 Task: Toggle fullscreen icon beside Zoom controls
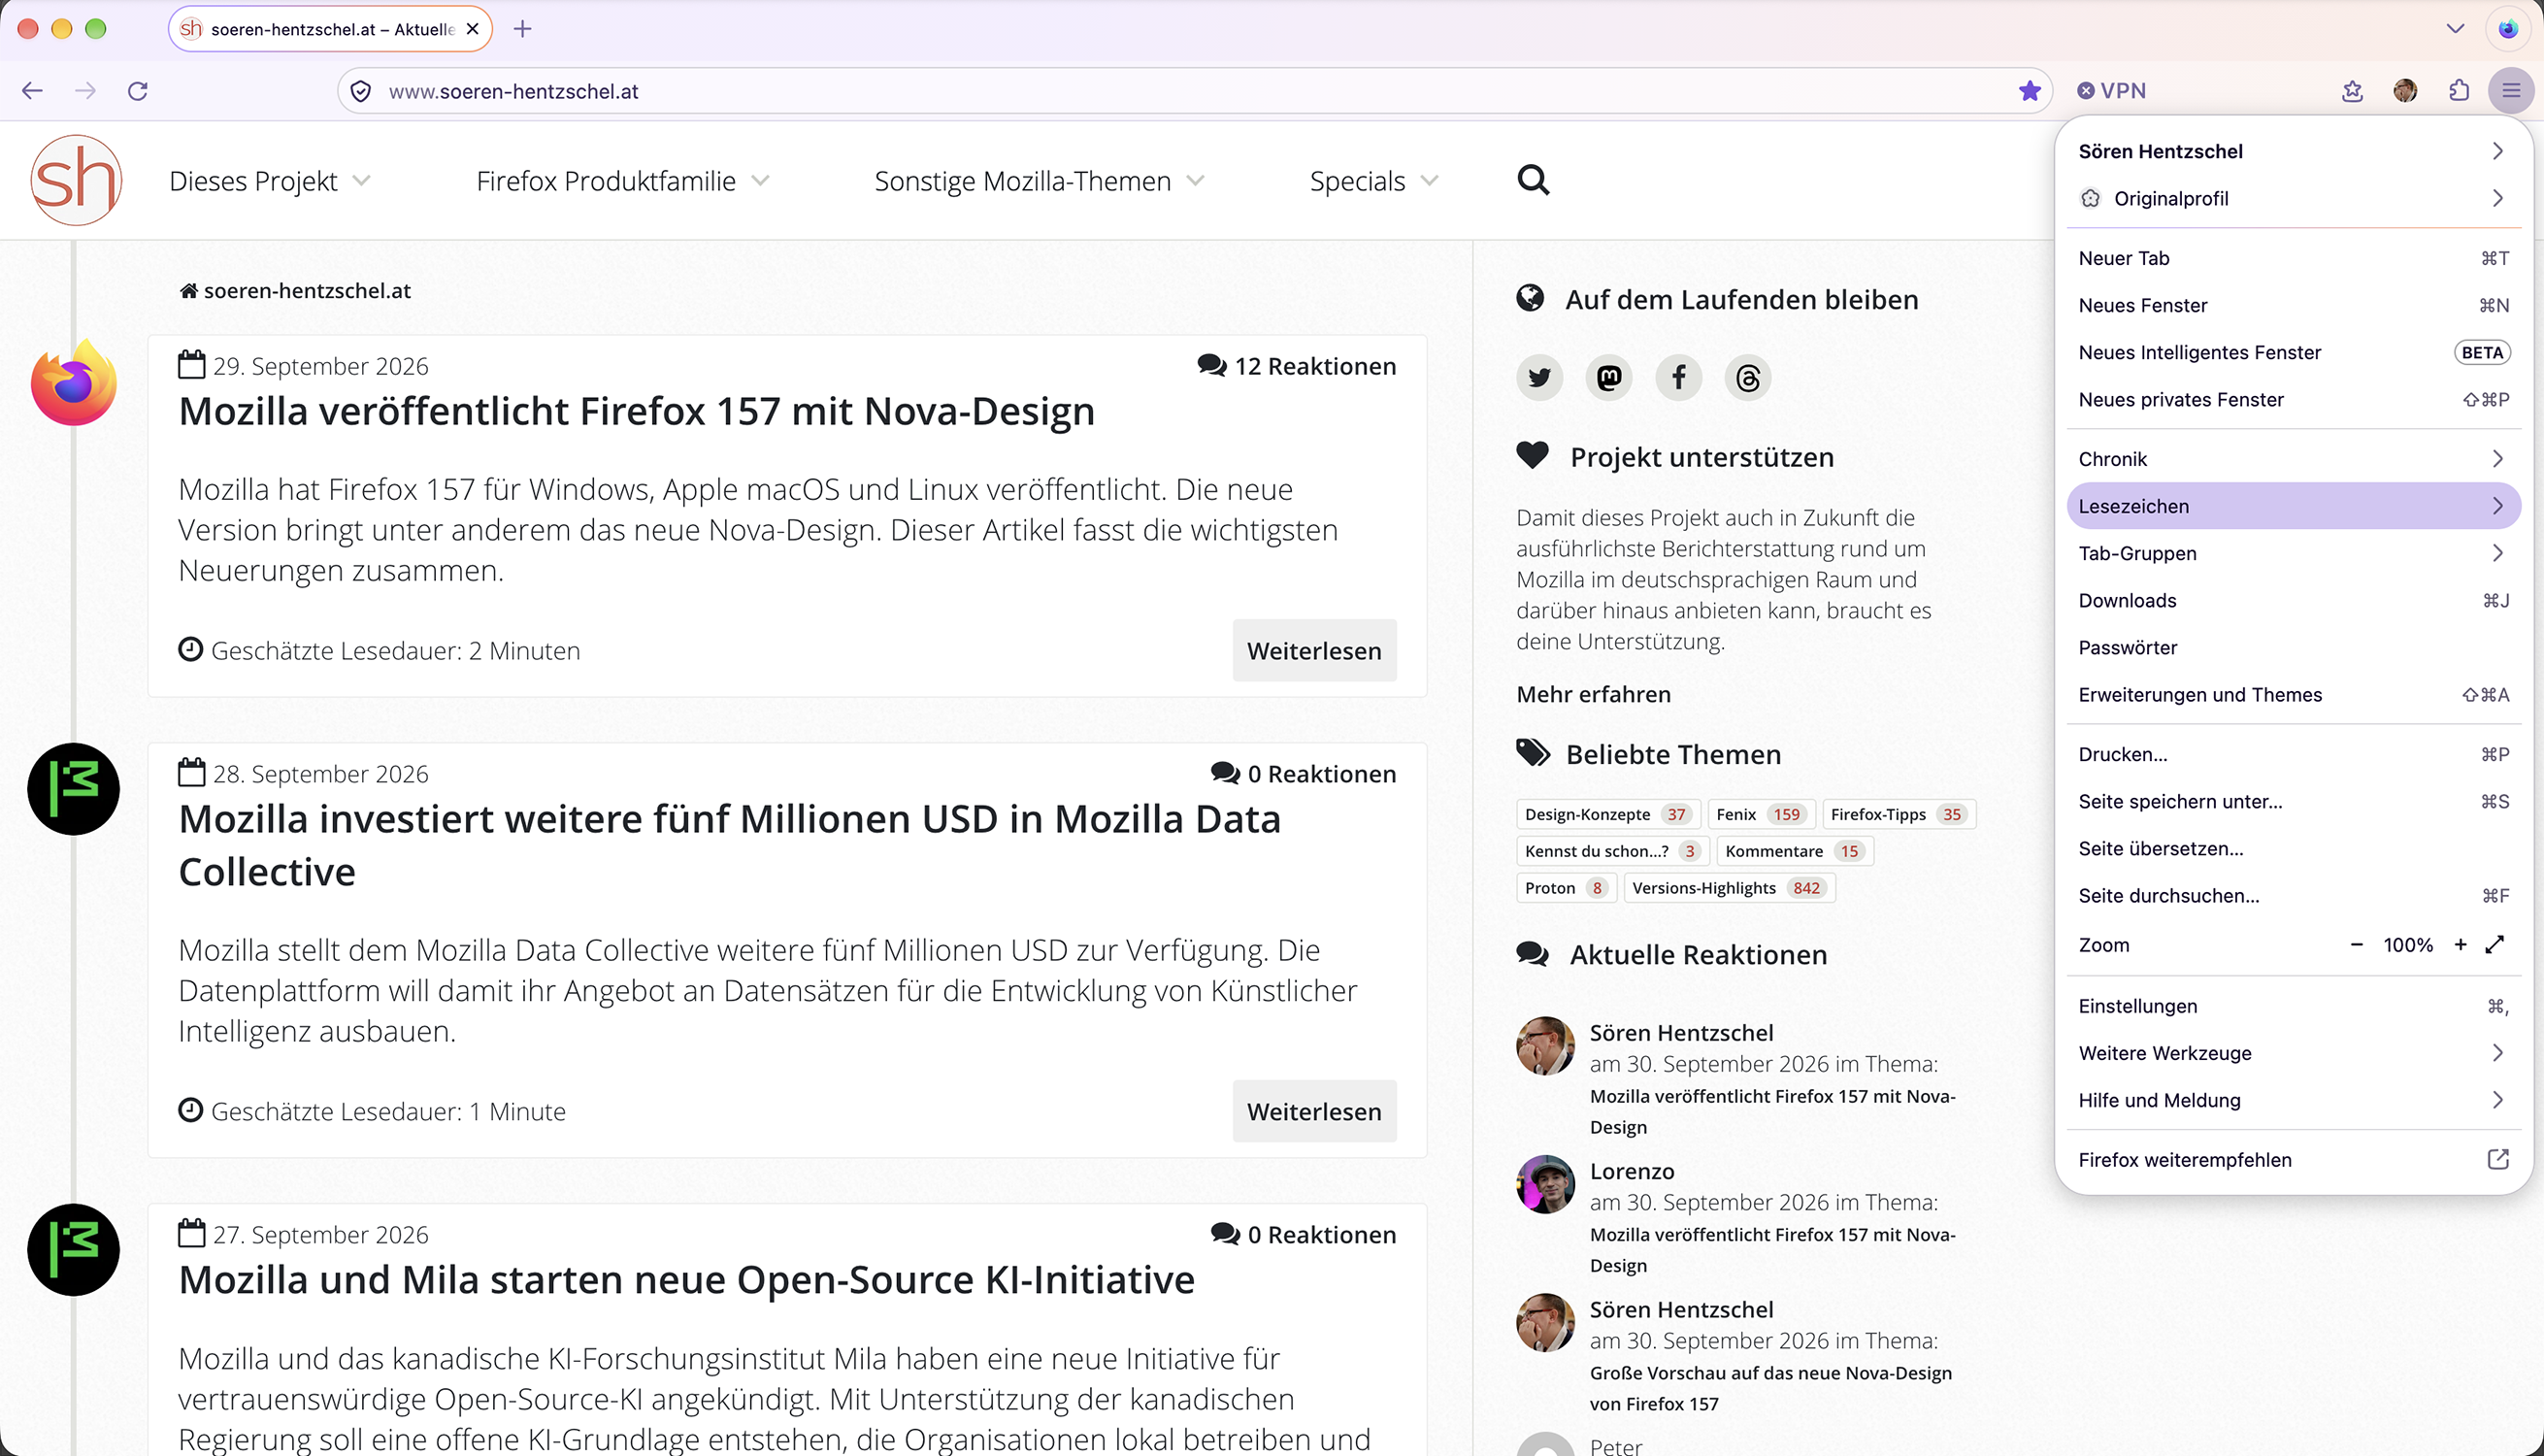(x=2494, y=944)
